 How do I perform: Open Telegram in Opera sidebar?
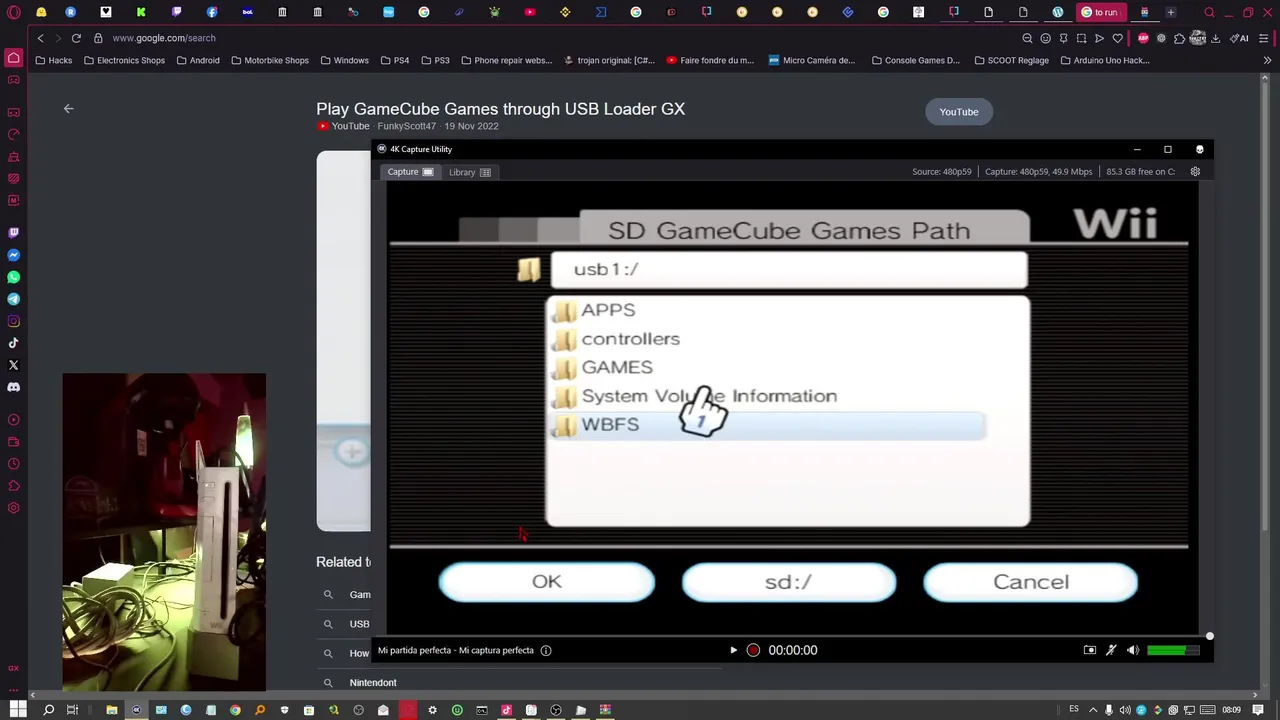click(x=13, y=299)
